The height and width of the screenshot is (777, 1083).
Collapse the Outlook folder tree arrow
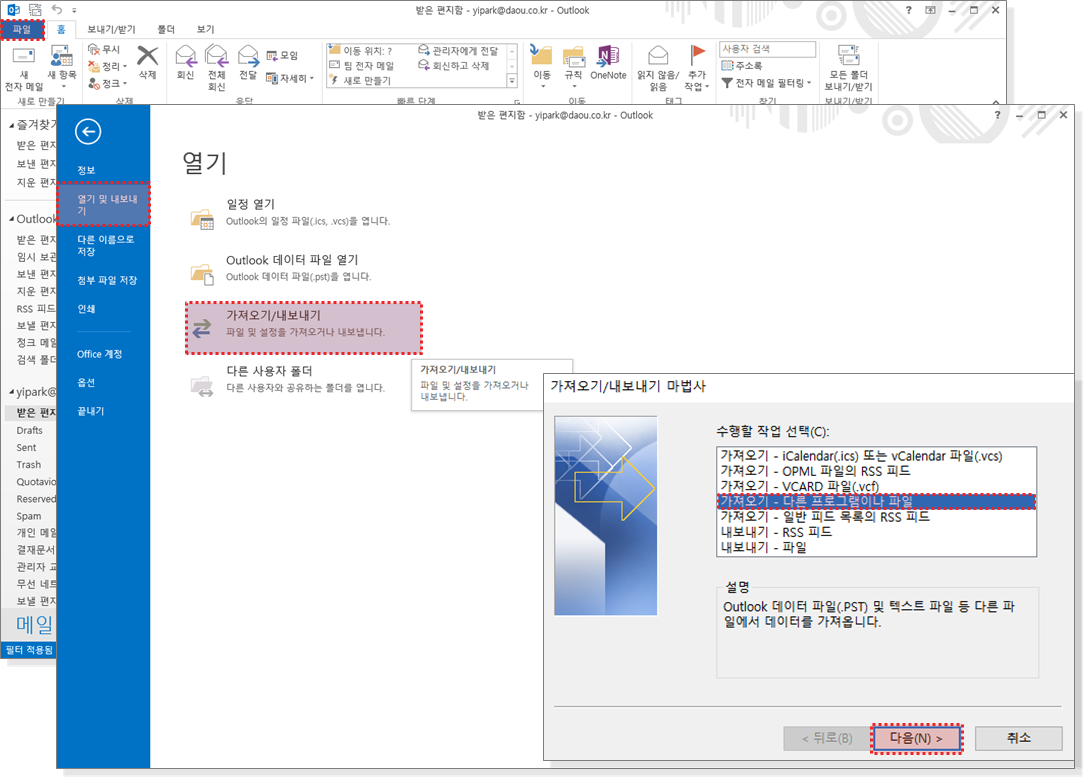coord(11,219)
